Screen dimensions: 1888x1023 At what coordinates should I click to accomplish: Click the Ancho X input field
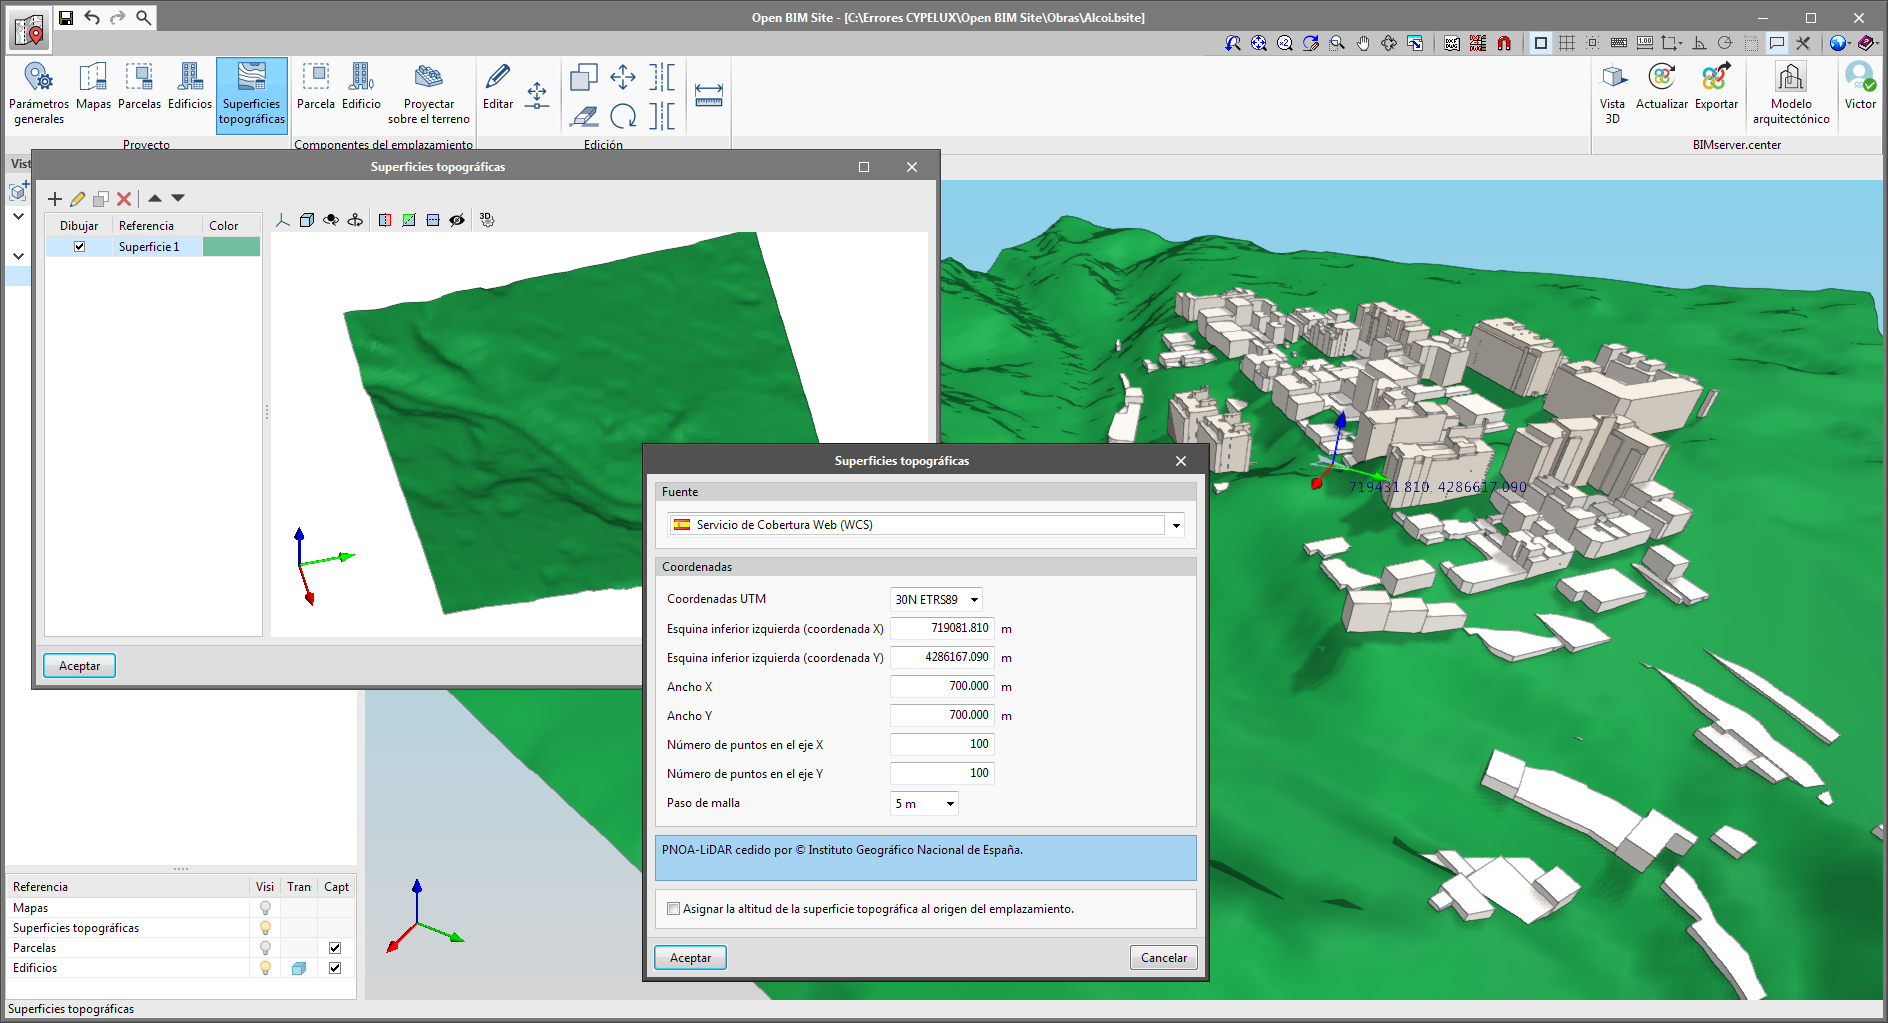(941, 687)
